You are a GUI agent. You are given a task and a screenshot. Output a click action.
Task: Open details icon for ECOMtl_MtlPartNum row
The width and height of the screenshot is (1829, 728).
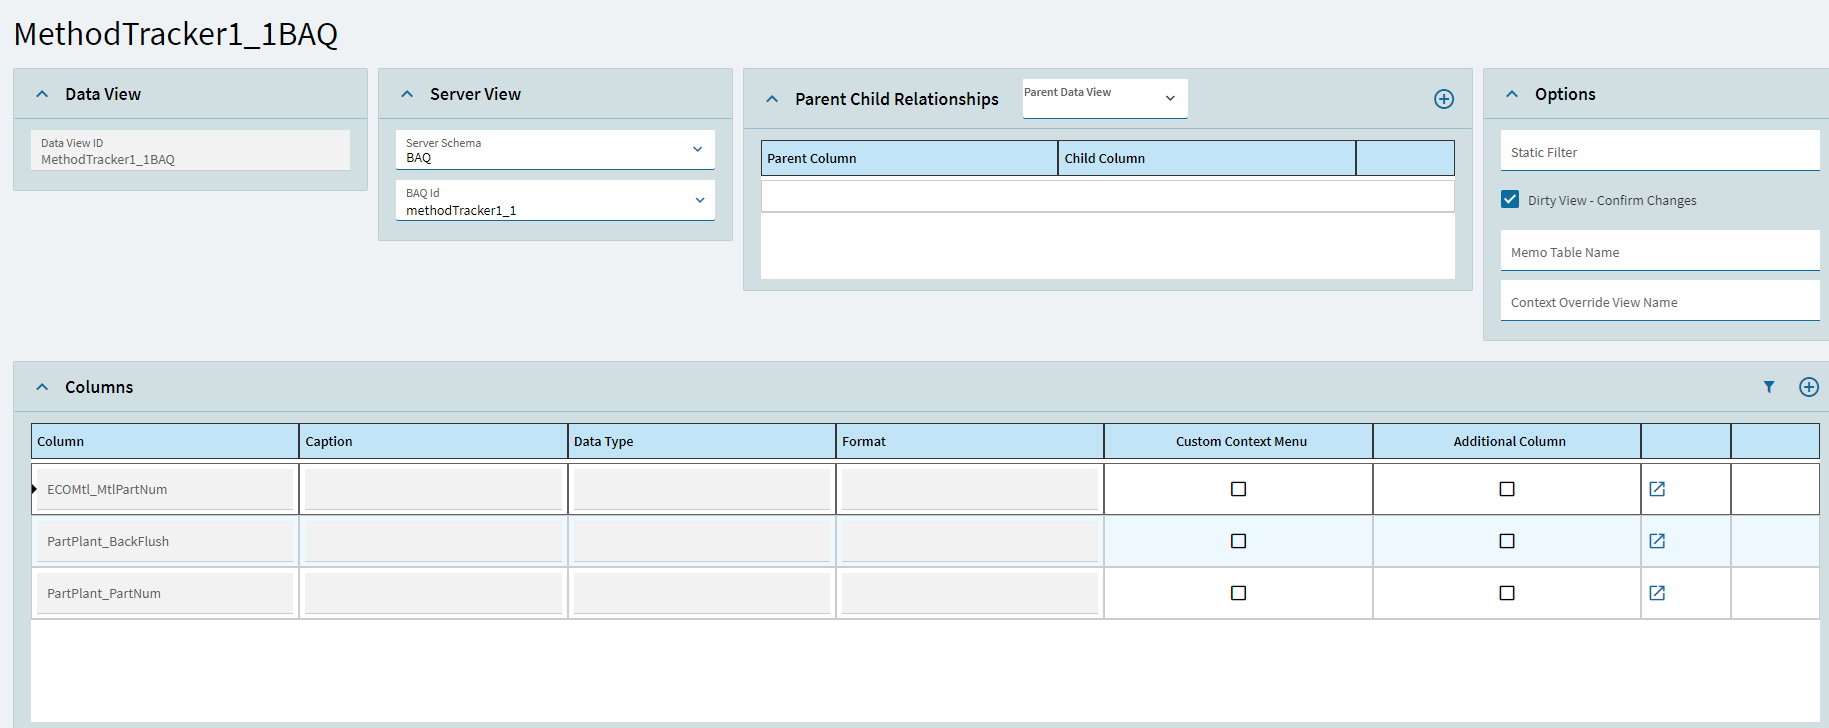point(1656,489)
